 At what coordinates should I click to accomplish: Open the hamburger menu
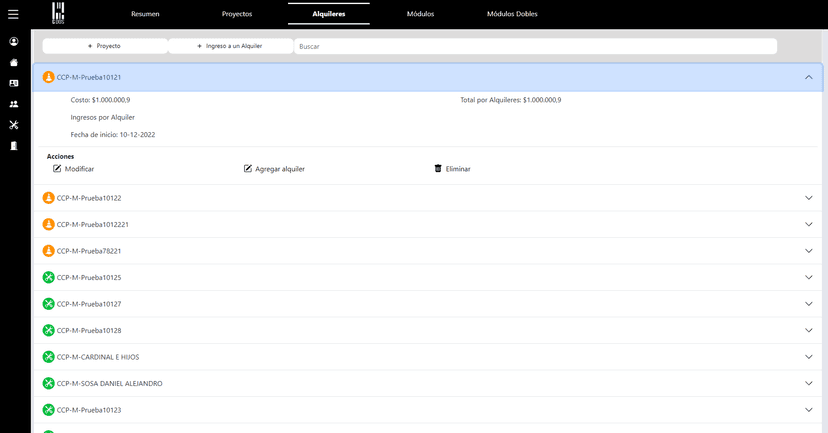click(x=13, y=14)
